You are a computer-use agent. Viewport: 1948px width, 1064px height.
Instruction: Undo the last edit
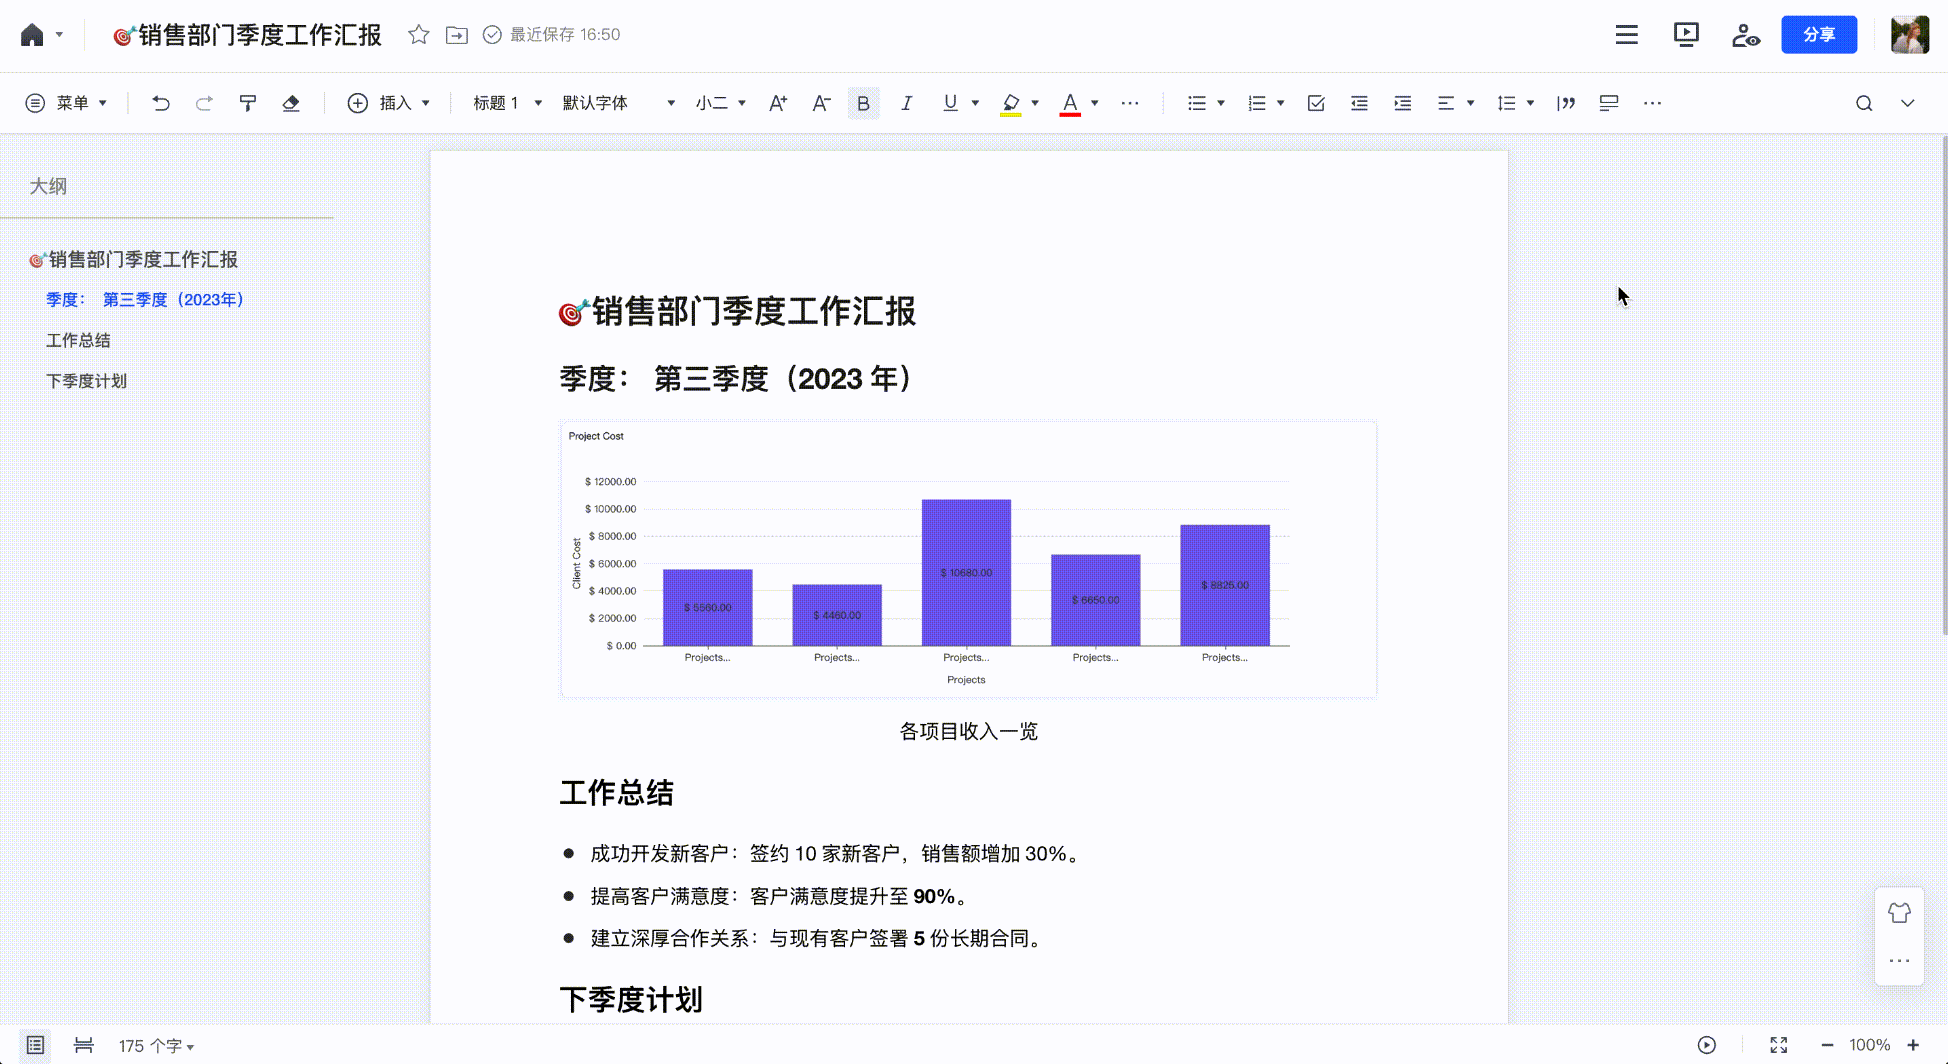click(x=160, y=102)
